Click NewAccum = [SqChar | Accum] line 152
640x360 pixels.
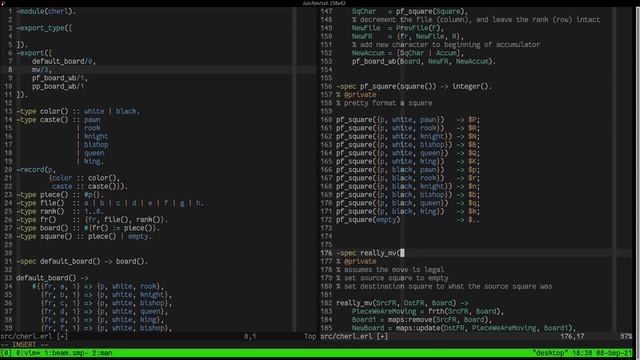pos(408,53)
